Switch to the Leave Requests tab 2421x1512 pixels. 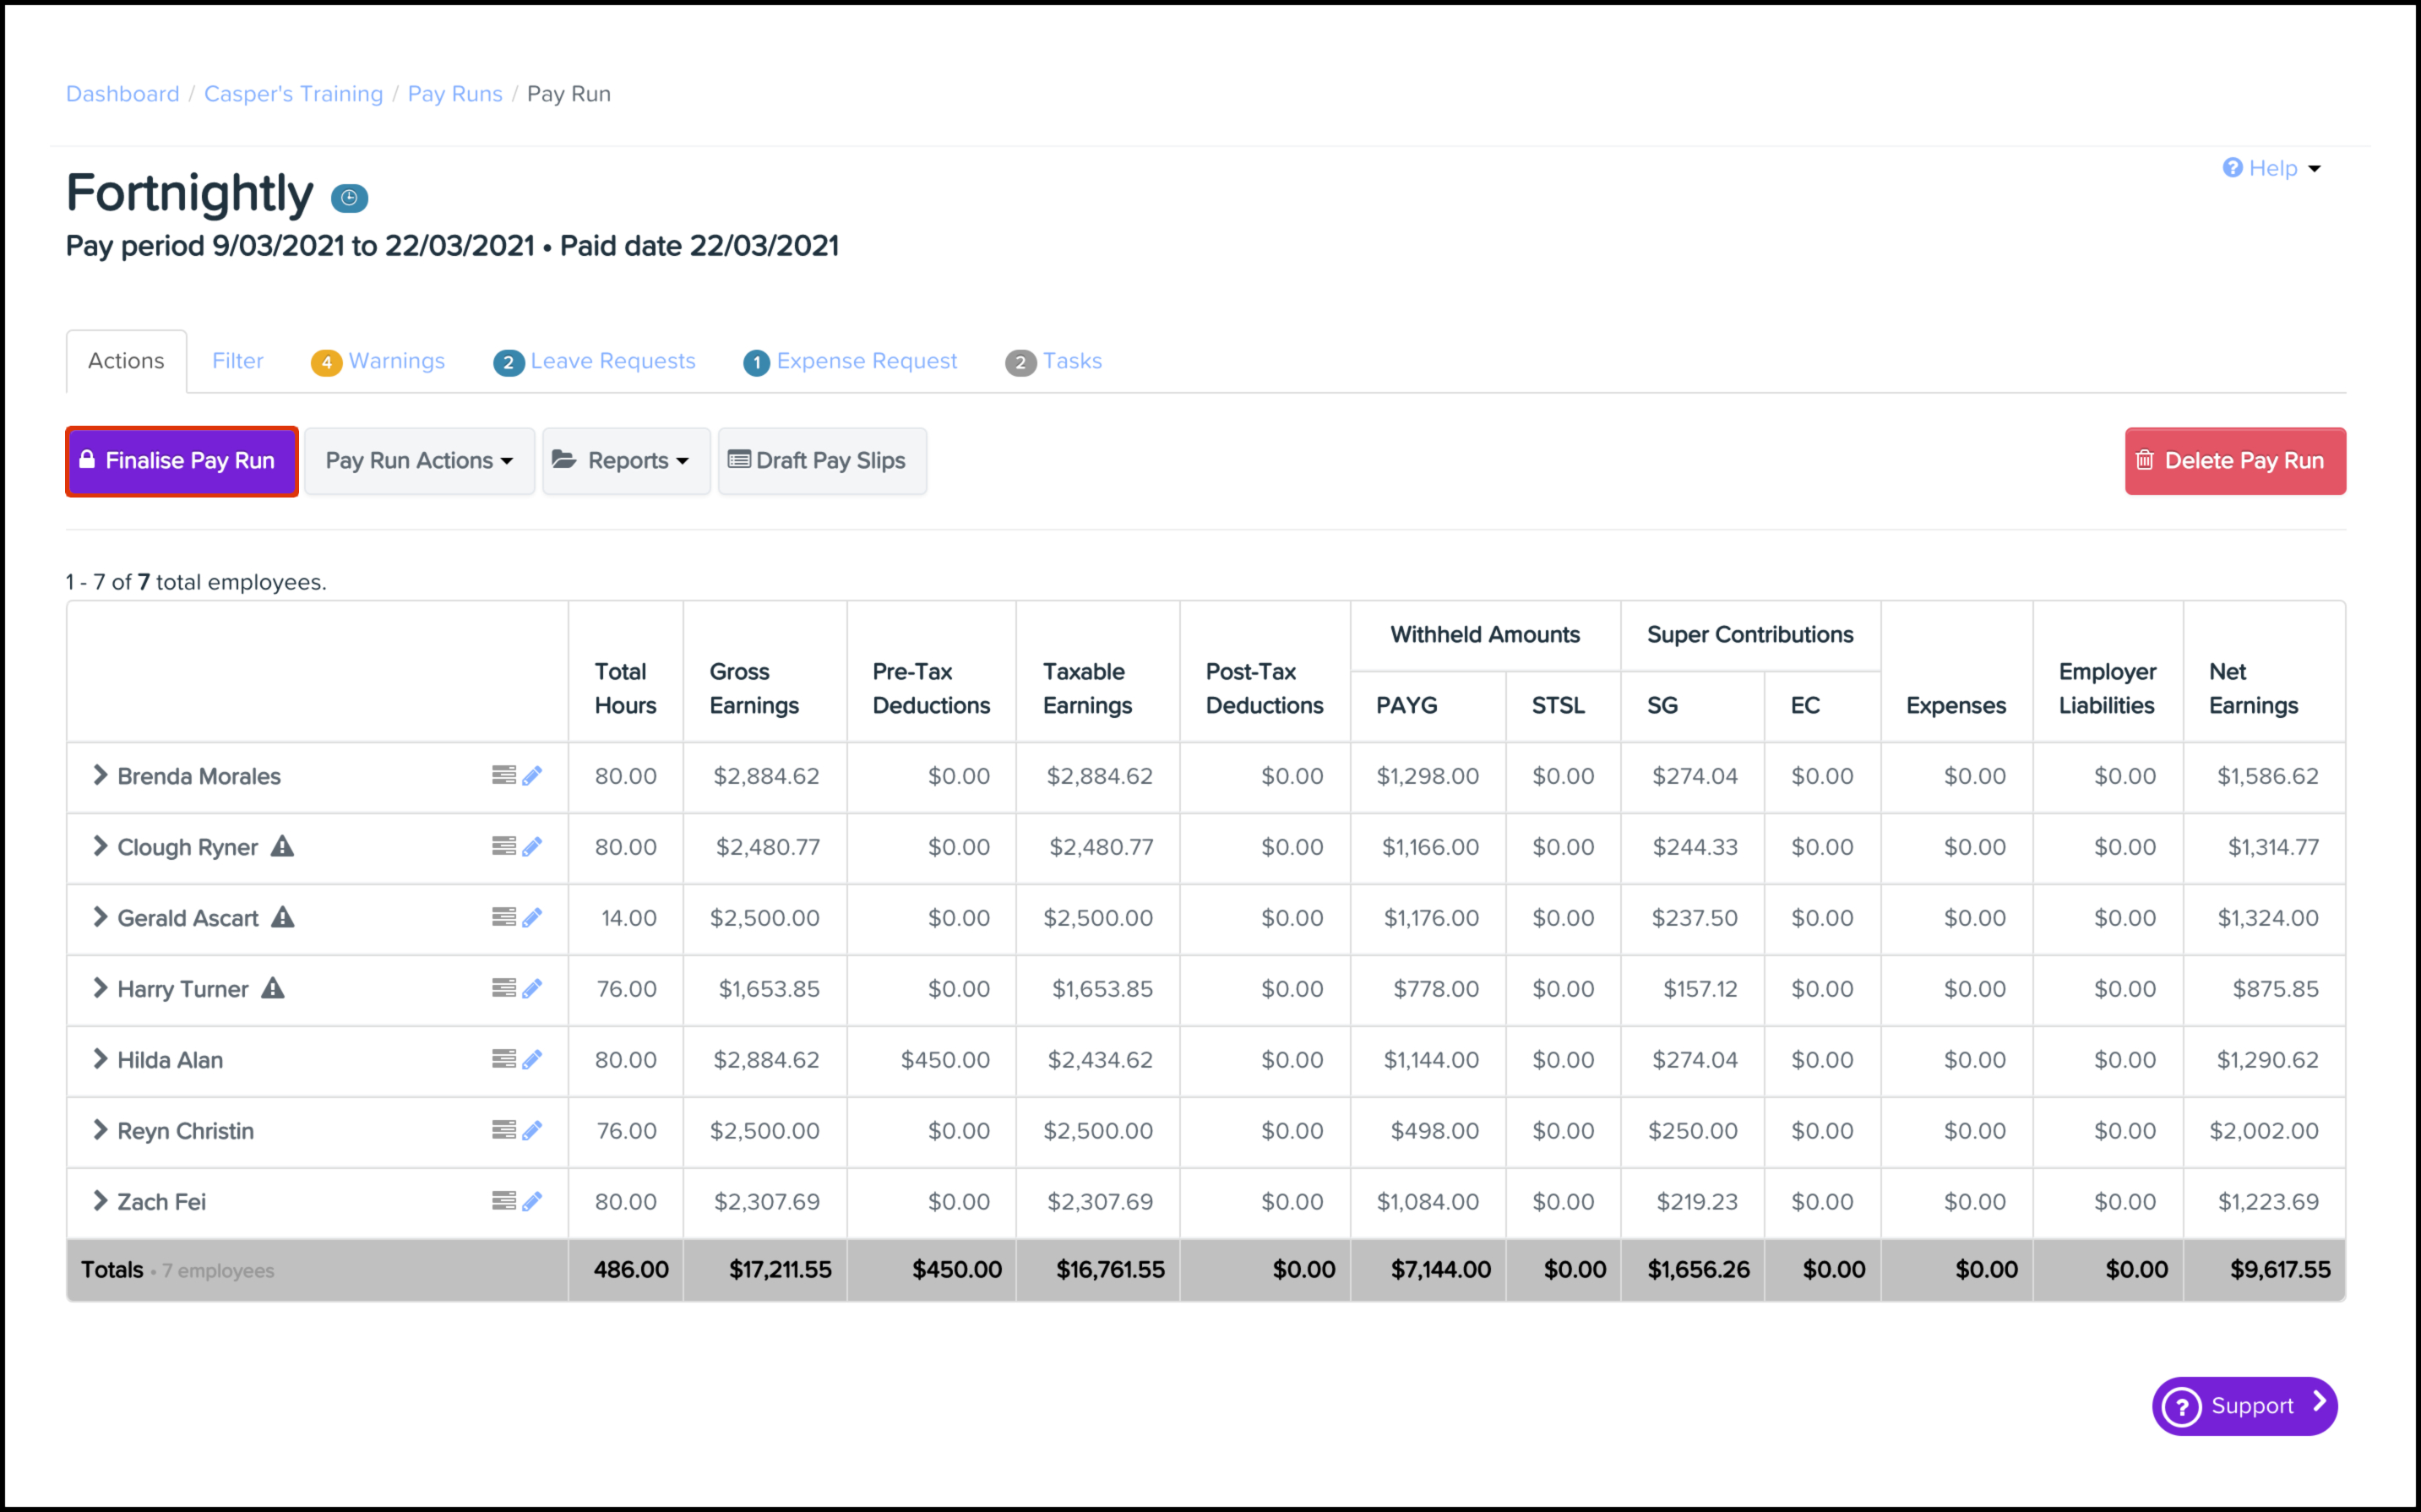595,361
